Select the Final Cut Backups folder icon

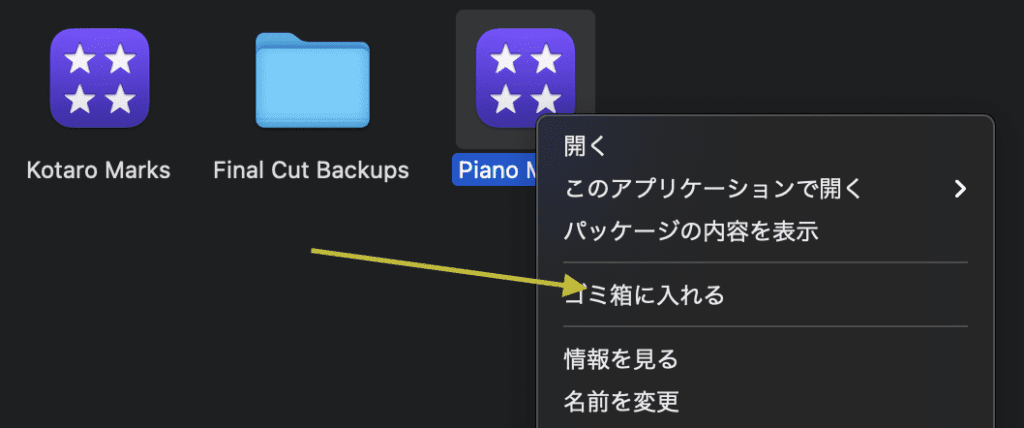312,80
